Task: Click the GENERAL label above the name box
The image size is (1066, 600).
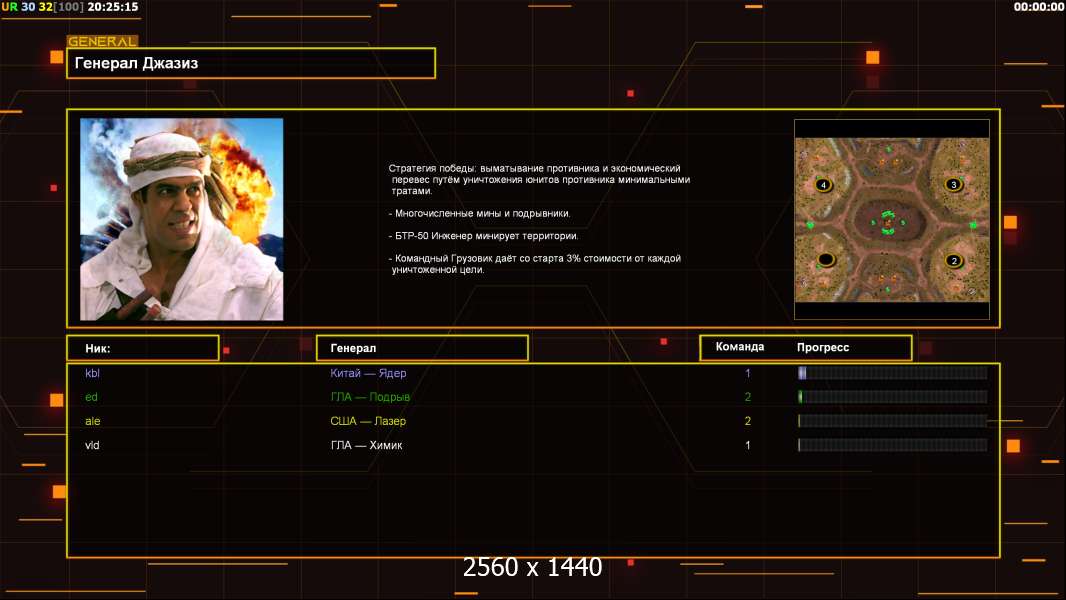Action: (102, 42)
